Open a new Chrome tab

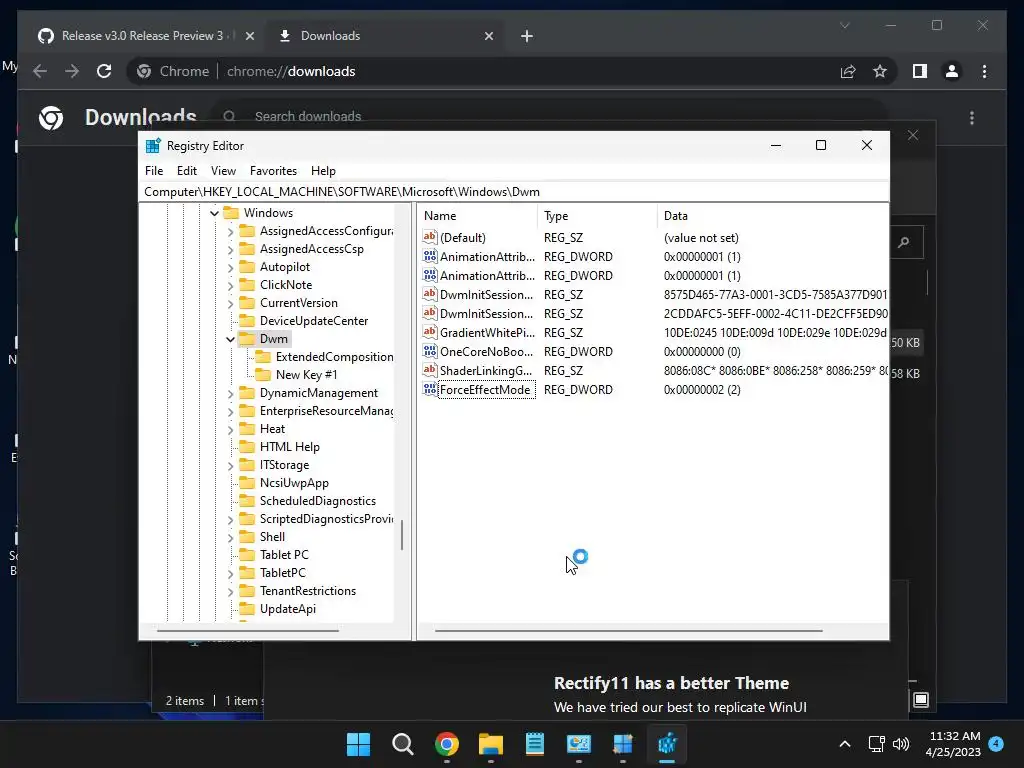(x=527, y=36)
